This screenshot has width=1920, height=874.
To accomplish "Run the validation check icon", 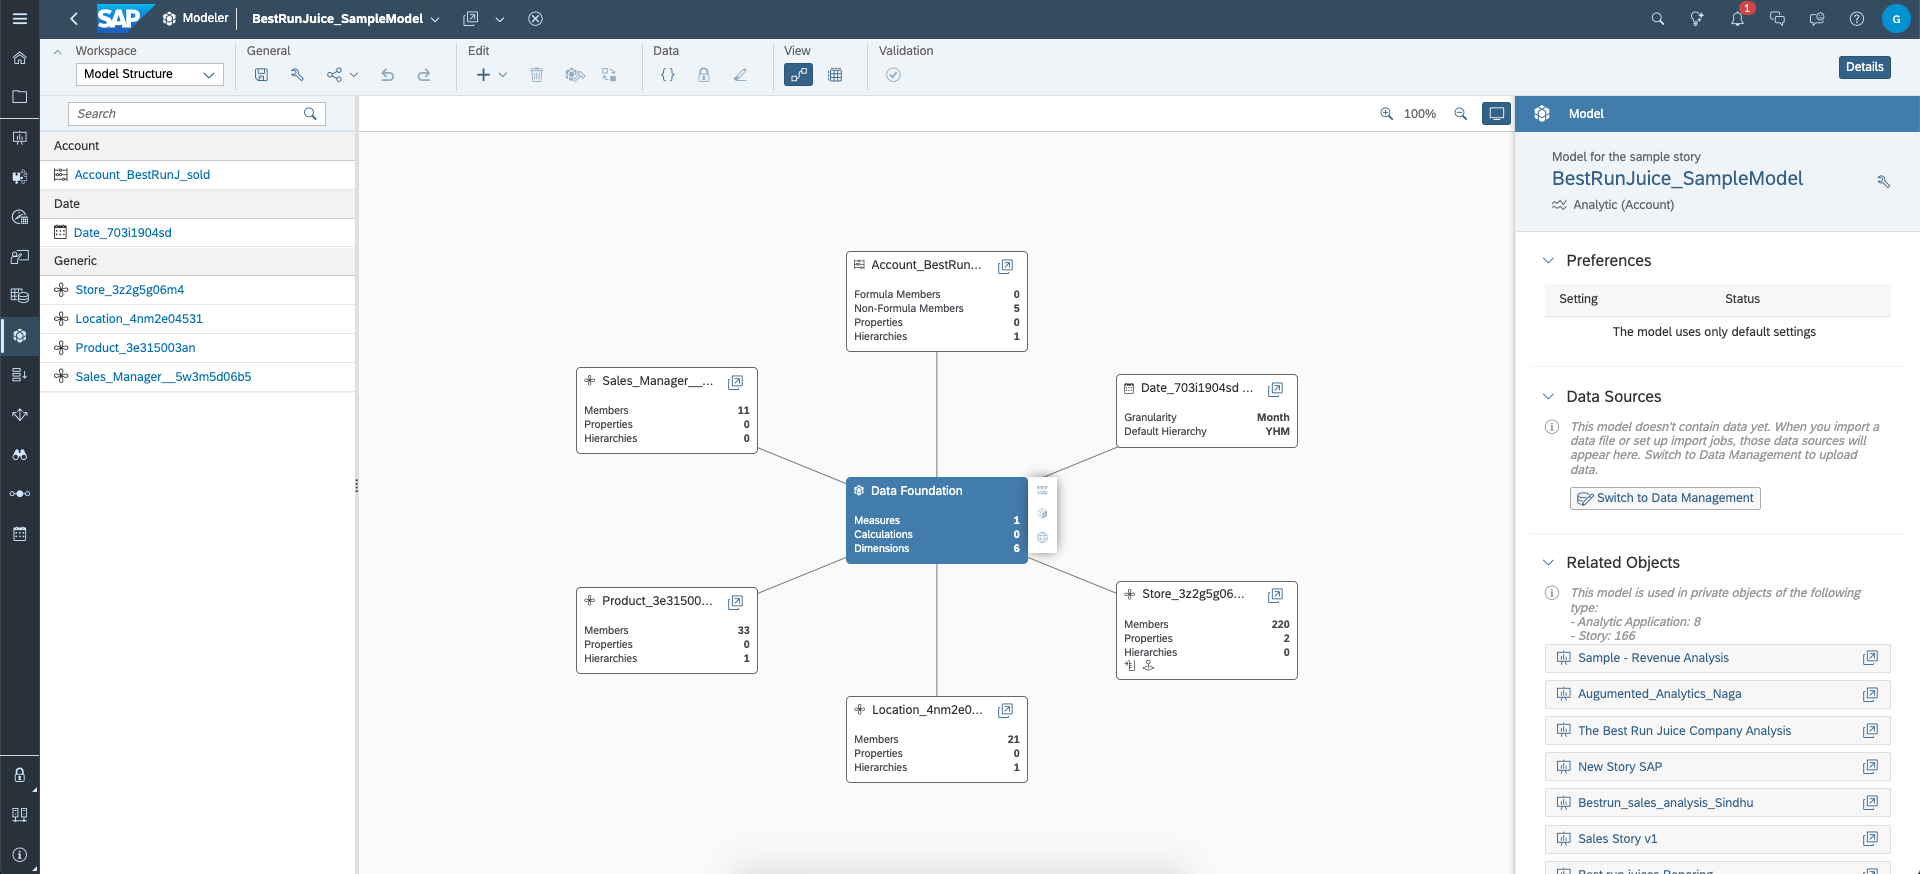I will point(894,75).
